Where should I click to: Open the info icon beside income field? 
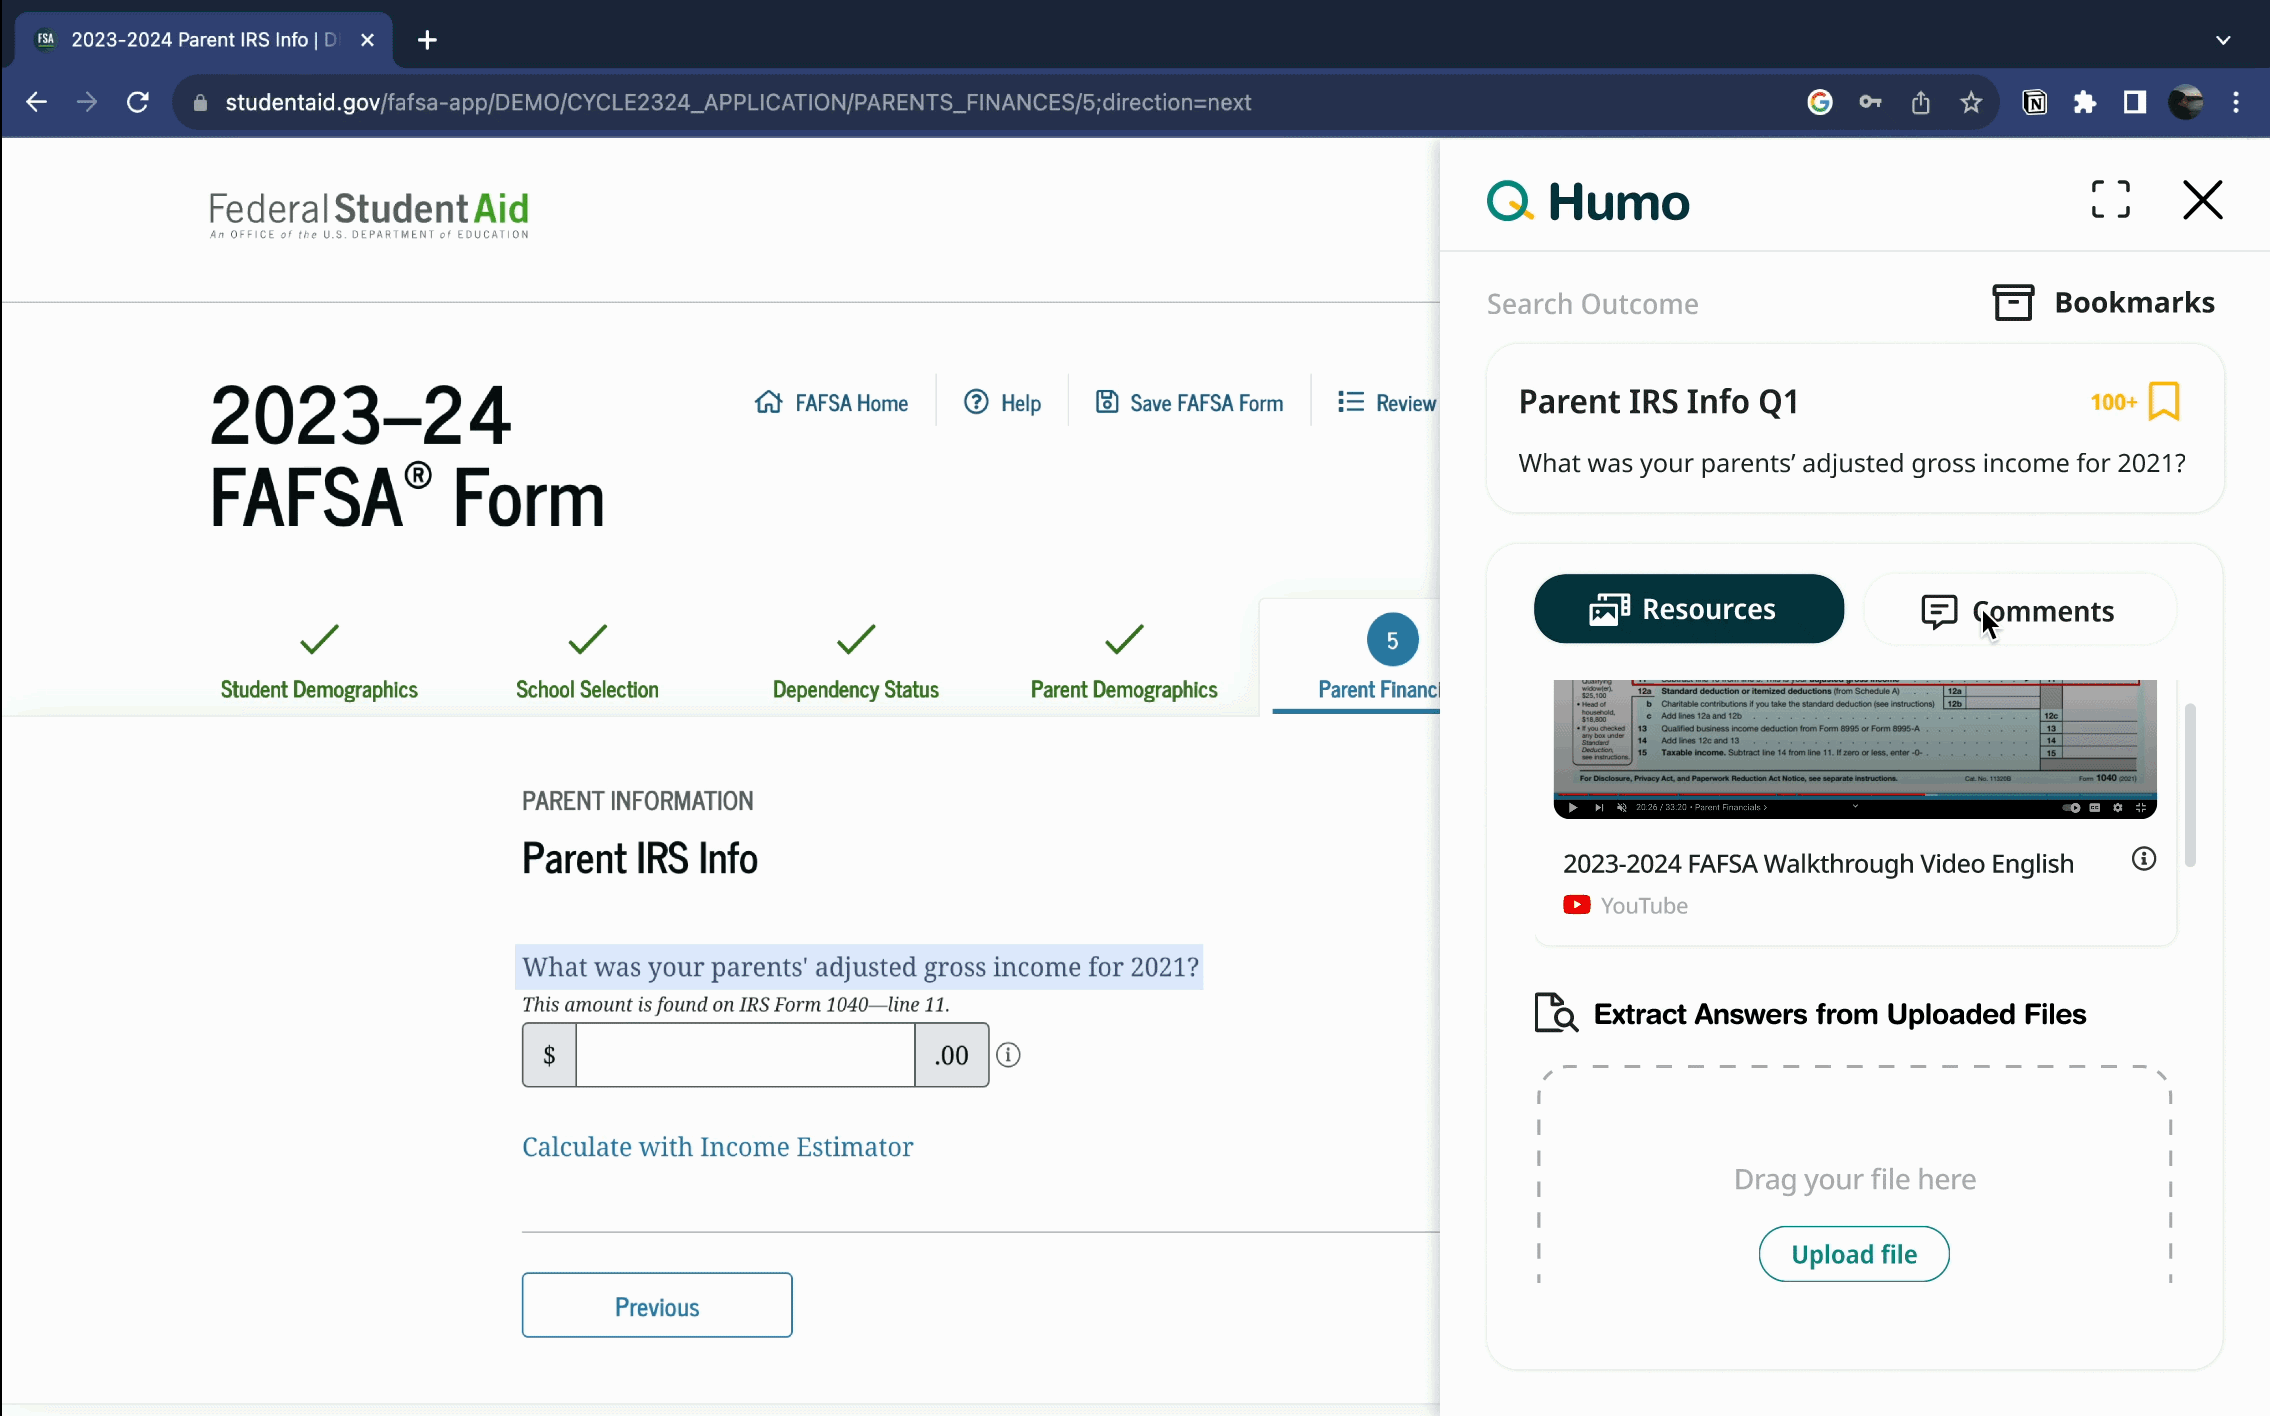point(1008,1055)
